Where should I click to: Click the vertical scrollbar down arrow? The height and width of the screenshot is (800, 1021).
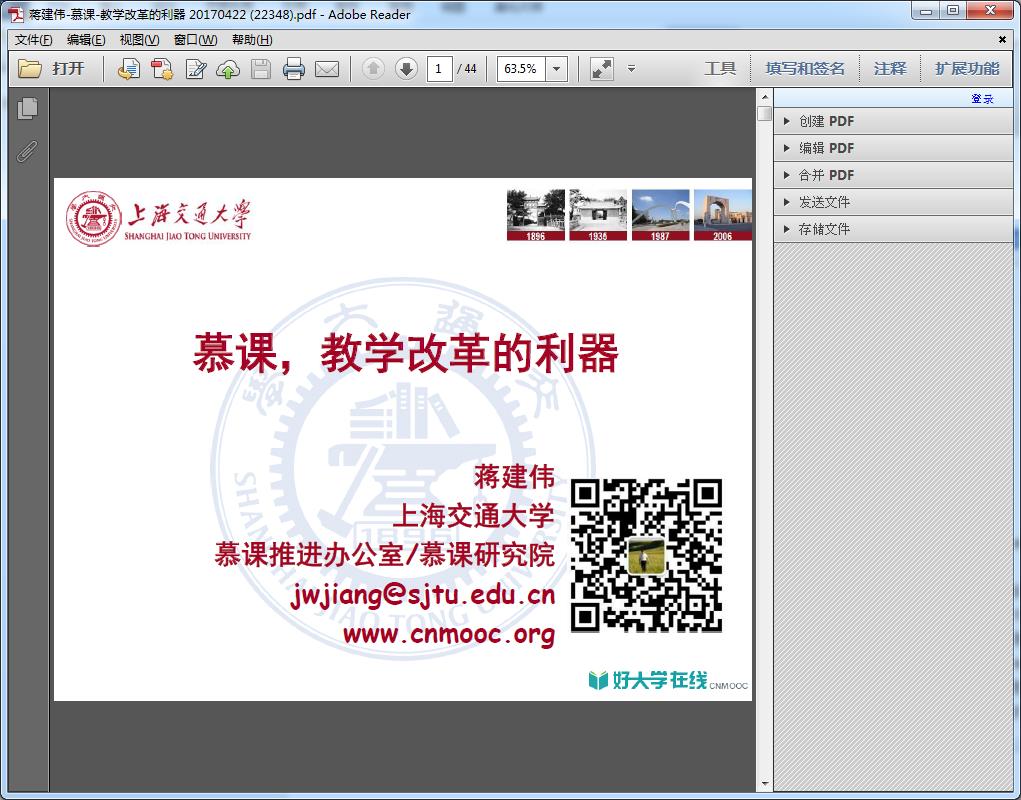click(x=765, y=784)
